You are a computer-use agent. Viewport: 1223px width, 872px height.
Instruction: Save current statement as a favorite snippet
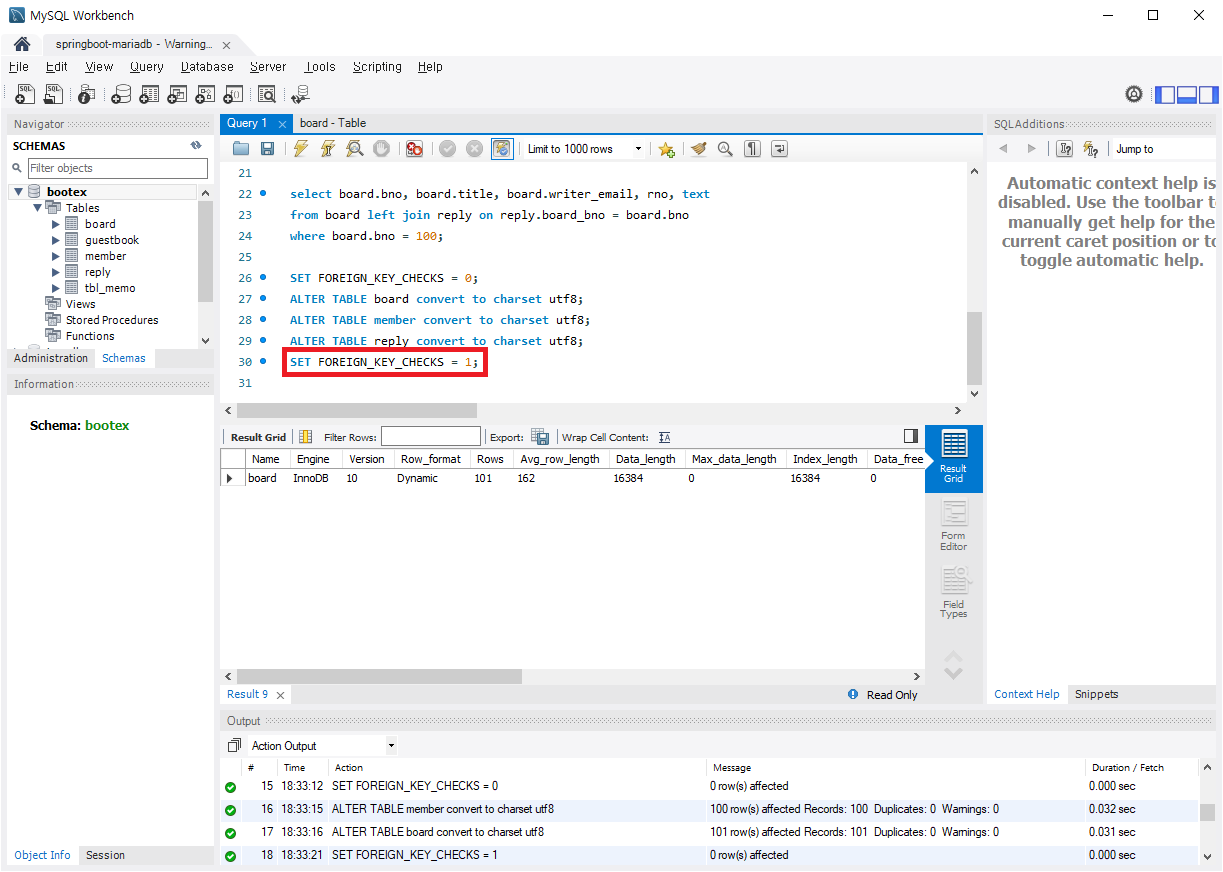(x=666, y=149)
